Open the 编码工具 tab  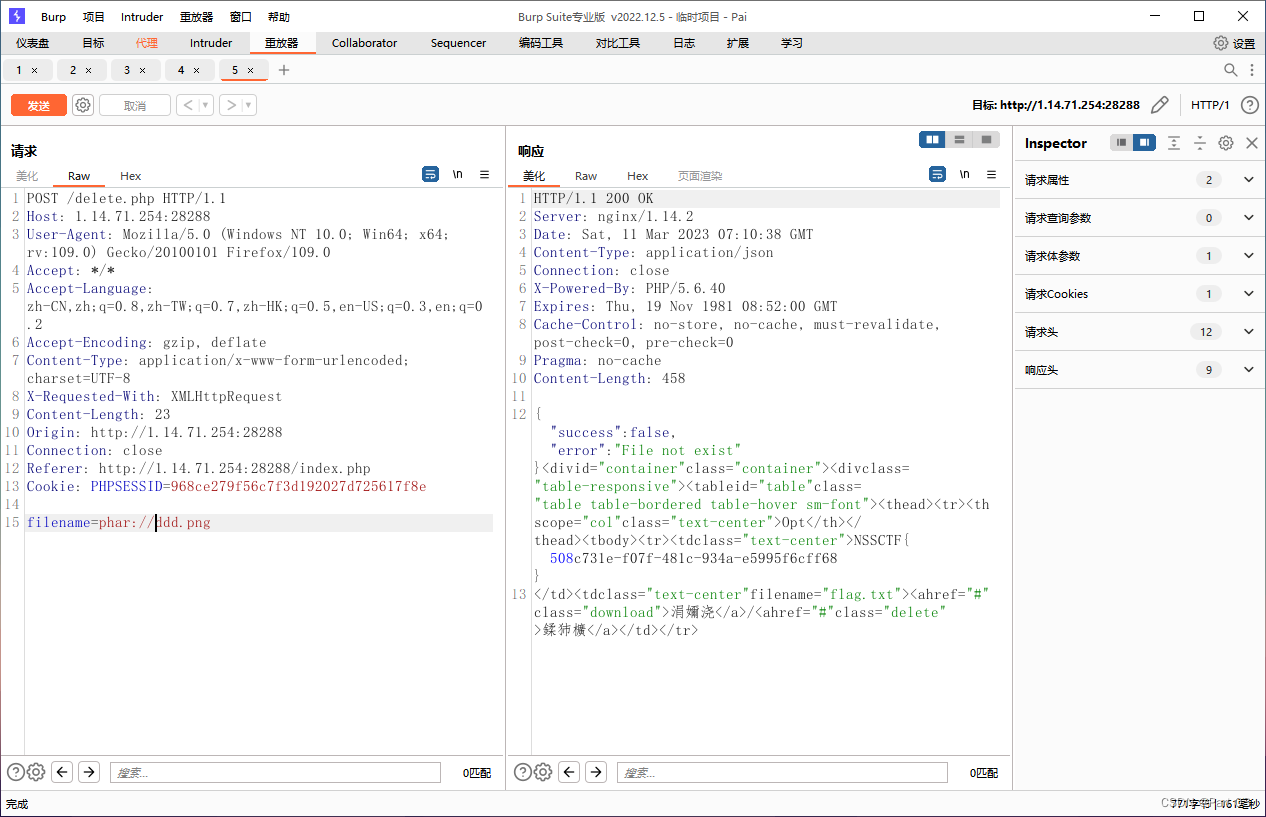point(541,43)
